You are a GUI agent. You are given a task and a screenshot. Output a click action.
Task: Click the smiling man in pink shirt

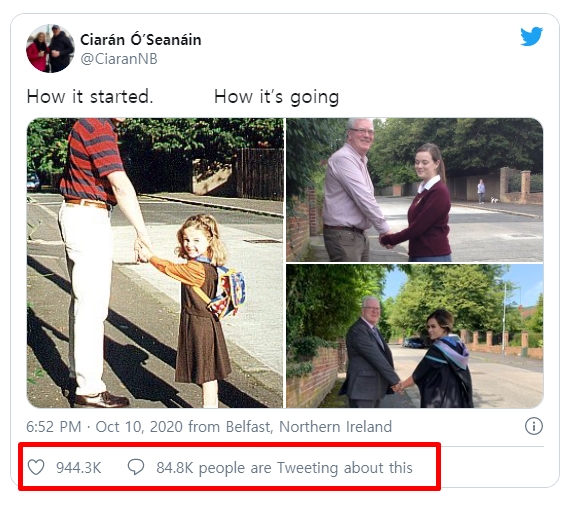pos(352,191)
